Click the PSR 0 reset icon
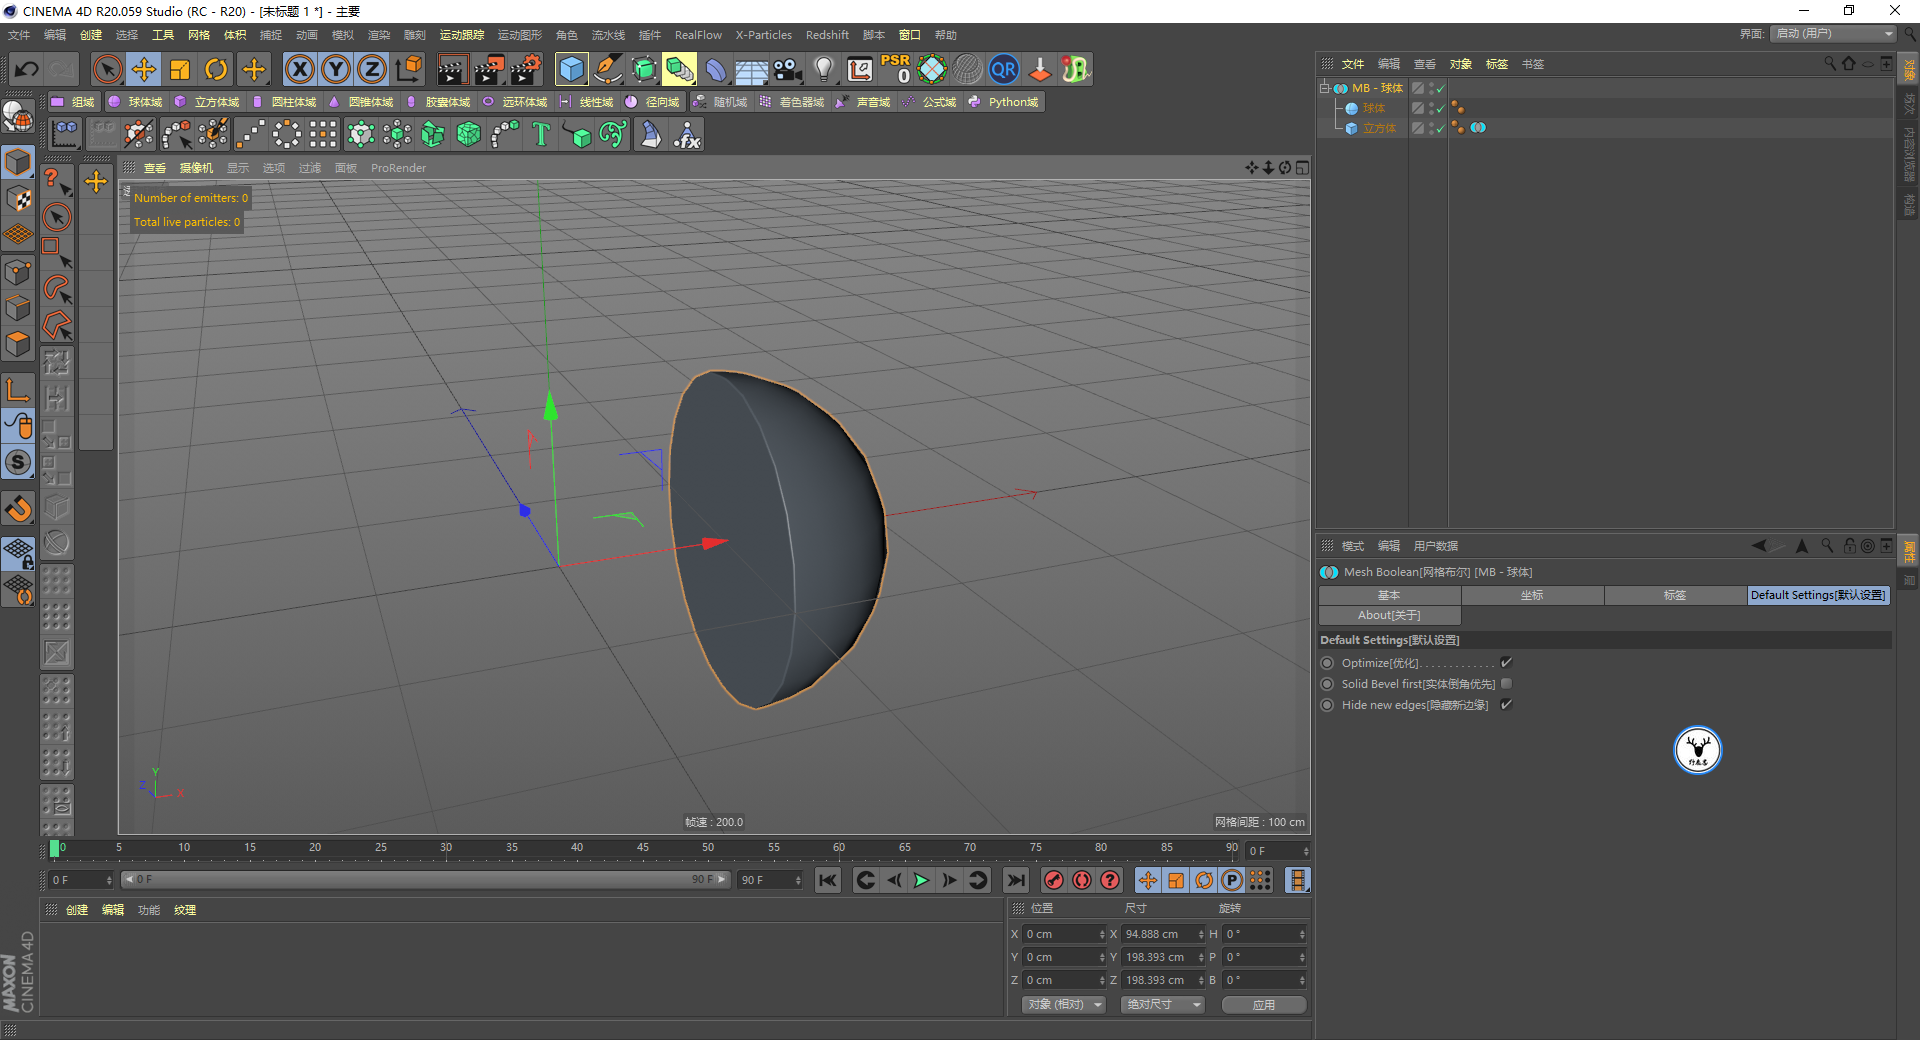Image resolution: width=1920 pixels, height=1040 pixels. point(895,69)
